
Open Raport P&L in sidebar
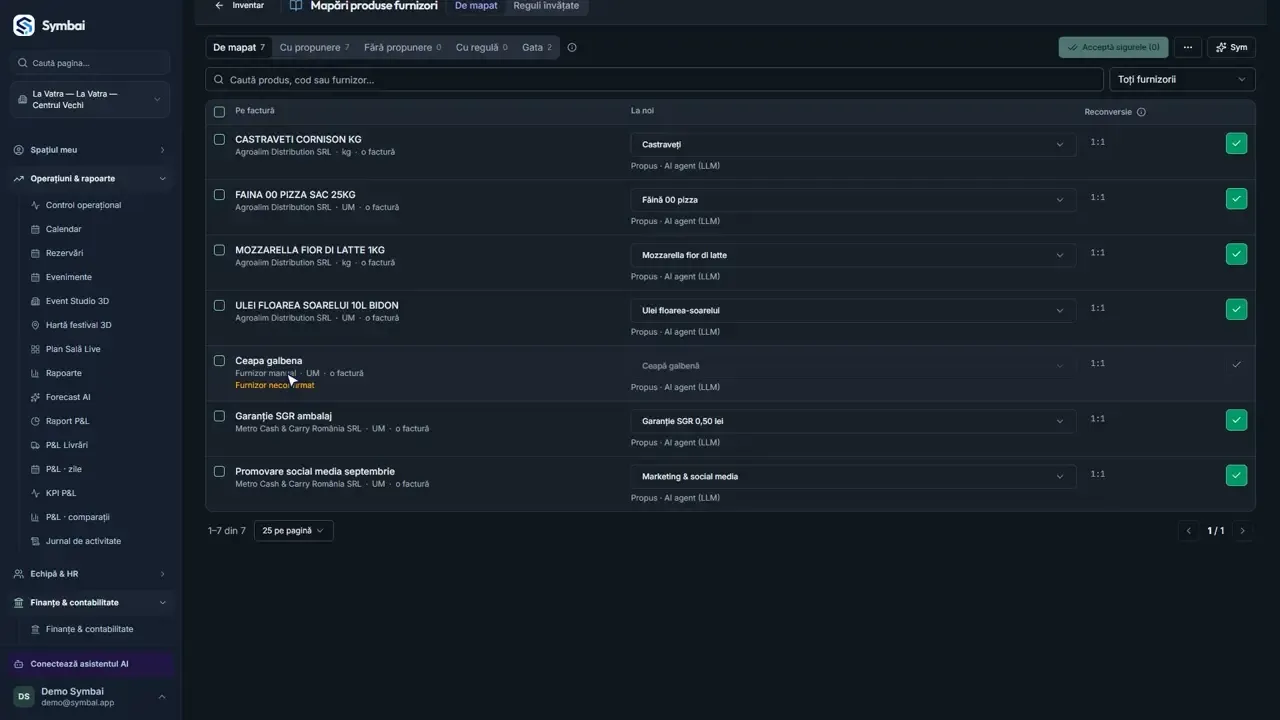click(x=67, y=421)
